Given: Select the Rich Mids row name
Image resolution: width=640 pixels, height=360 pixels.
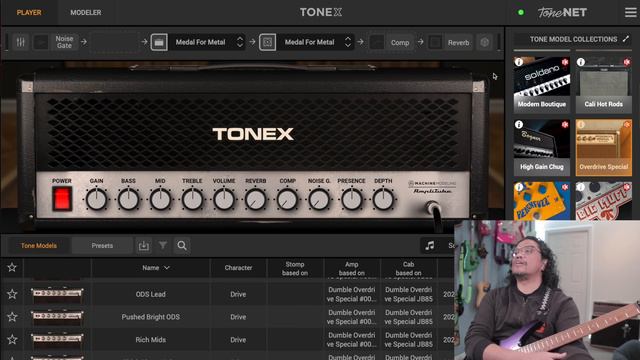Looking at the screenshot, I should pos(151,340).
